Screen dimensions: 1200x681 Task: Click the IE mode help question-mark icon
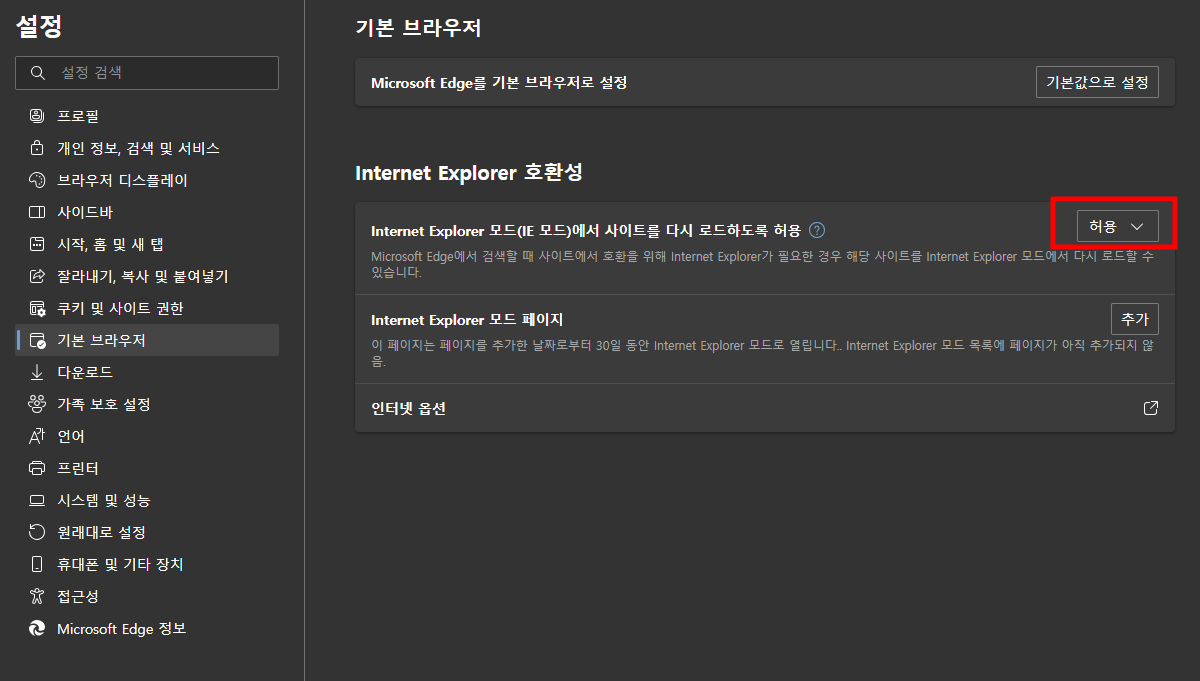[x=817, y=229]
